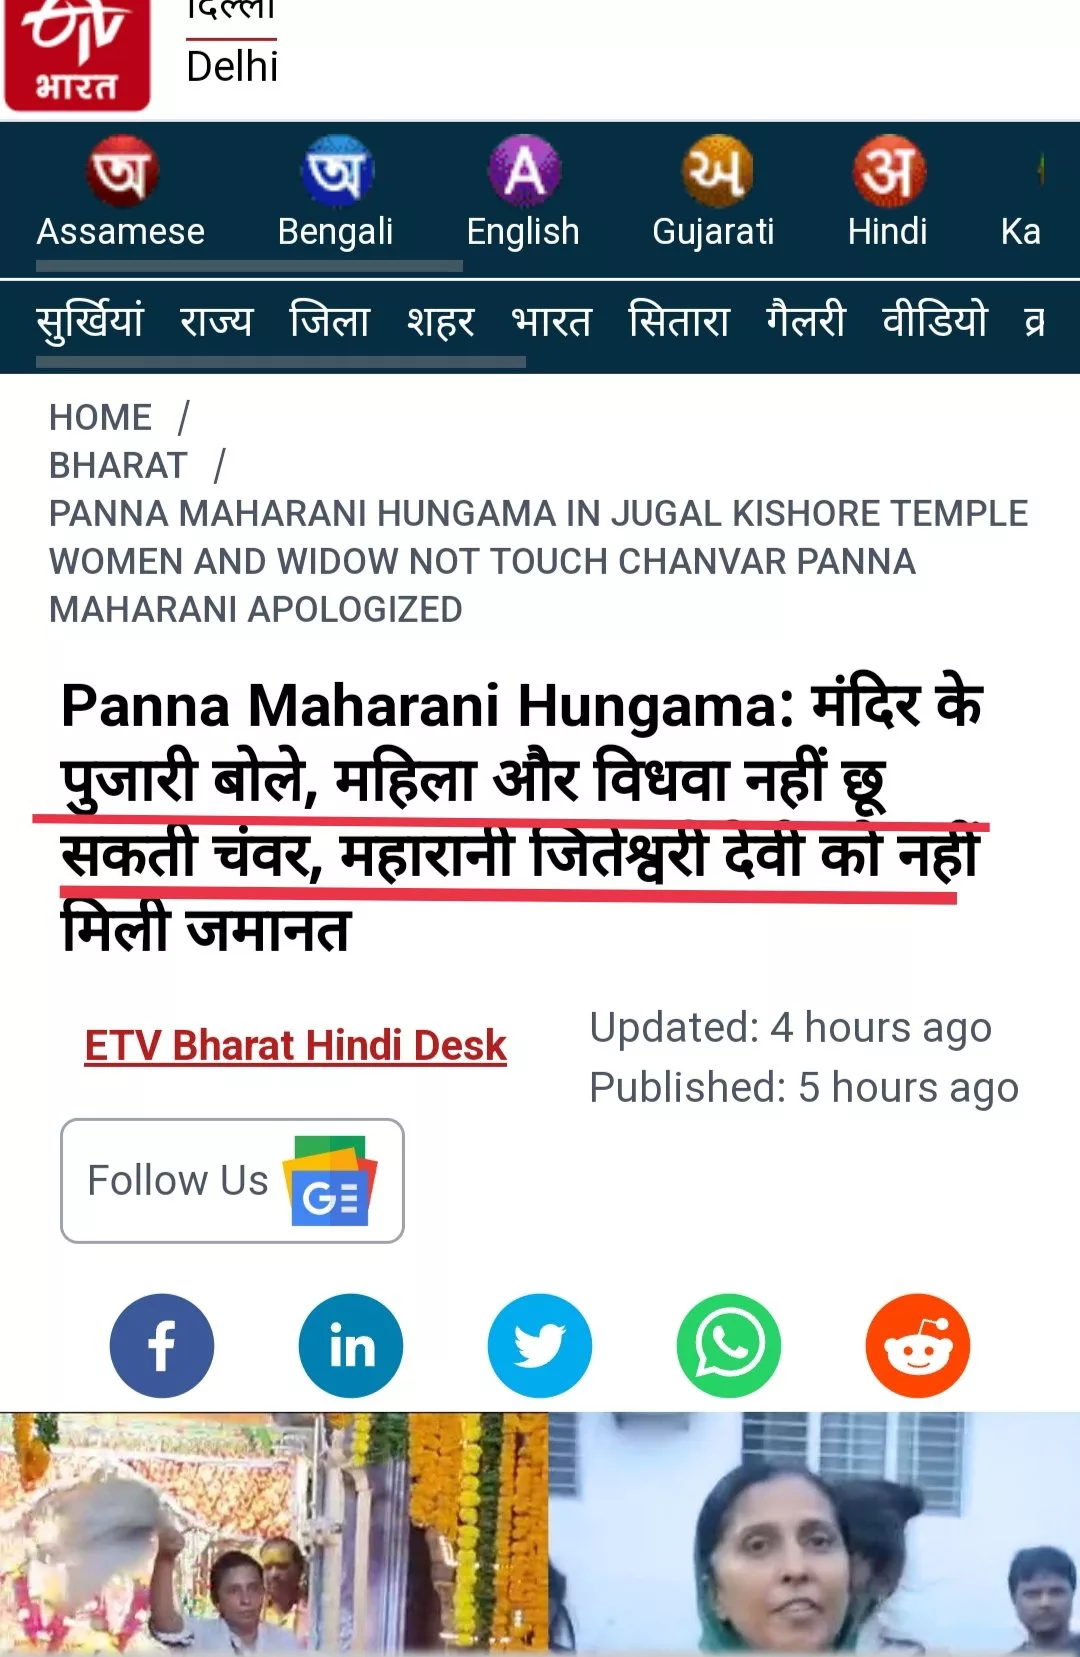Select the Assamese language icon
The height and width of the screenshot is (1657, 1080).
coord(121,171)
